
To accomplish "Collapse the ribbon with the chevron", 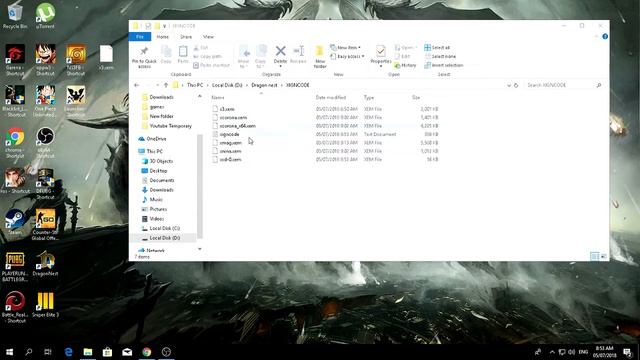I will tap(596, 37).
